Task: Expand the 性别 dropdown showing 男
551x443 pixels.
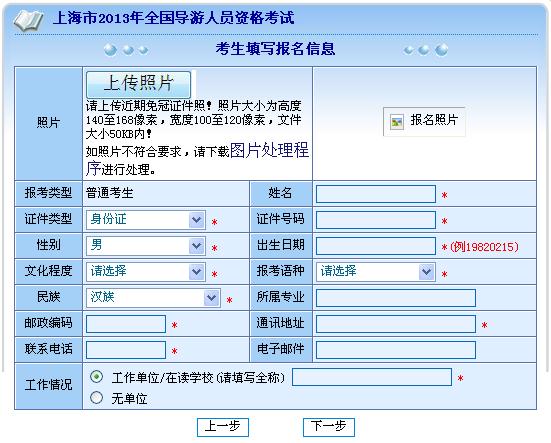Action: pyautogui.click(x=146, y=246)
